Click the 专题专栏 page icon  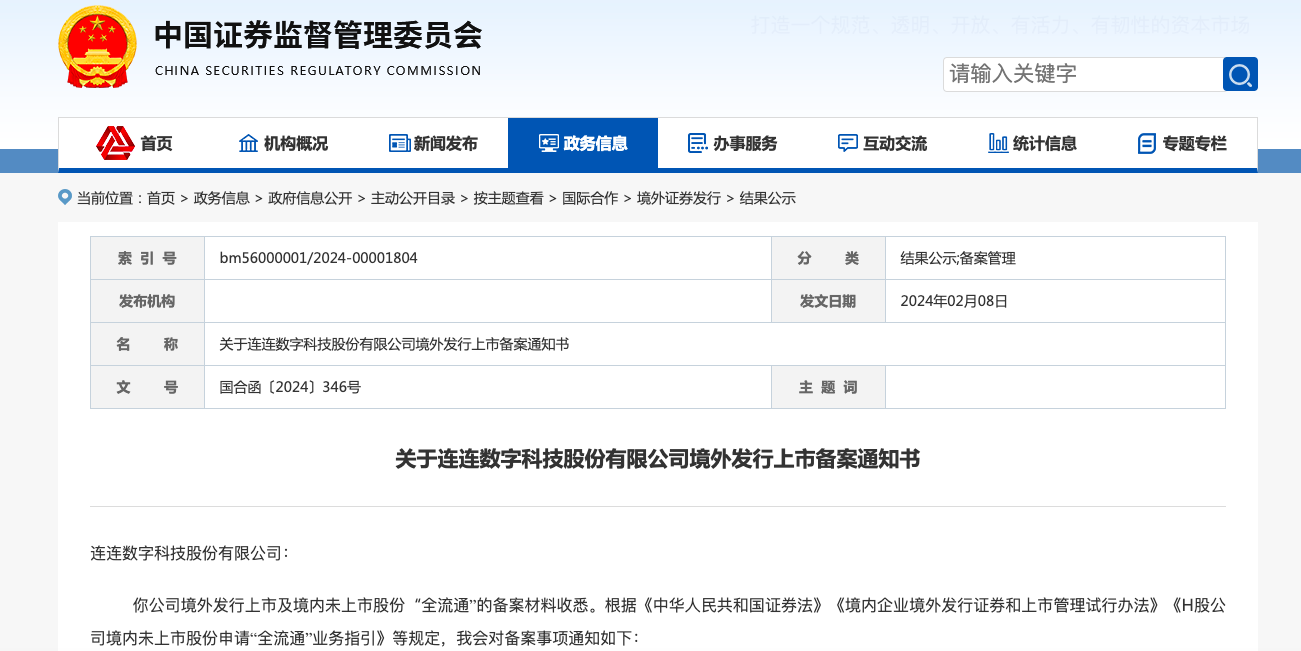coord(1147,143)
